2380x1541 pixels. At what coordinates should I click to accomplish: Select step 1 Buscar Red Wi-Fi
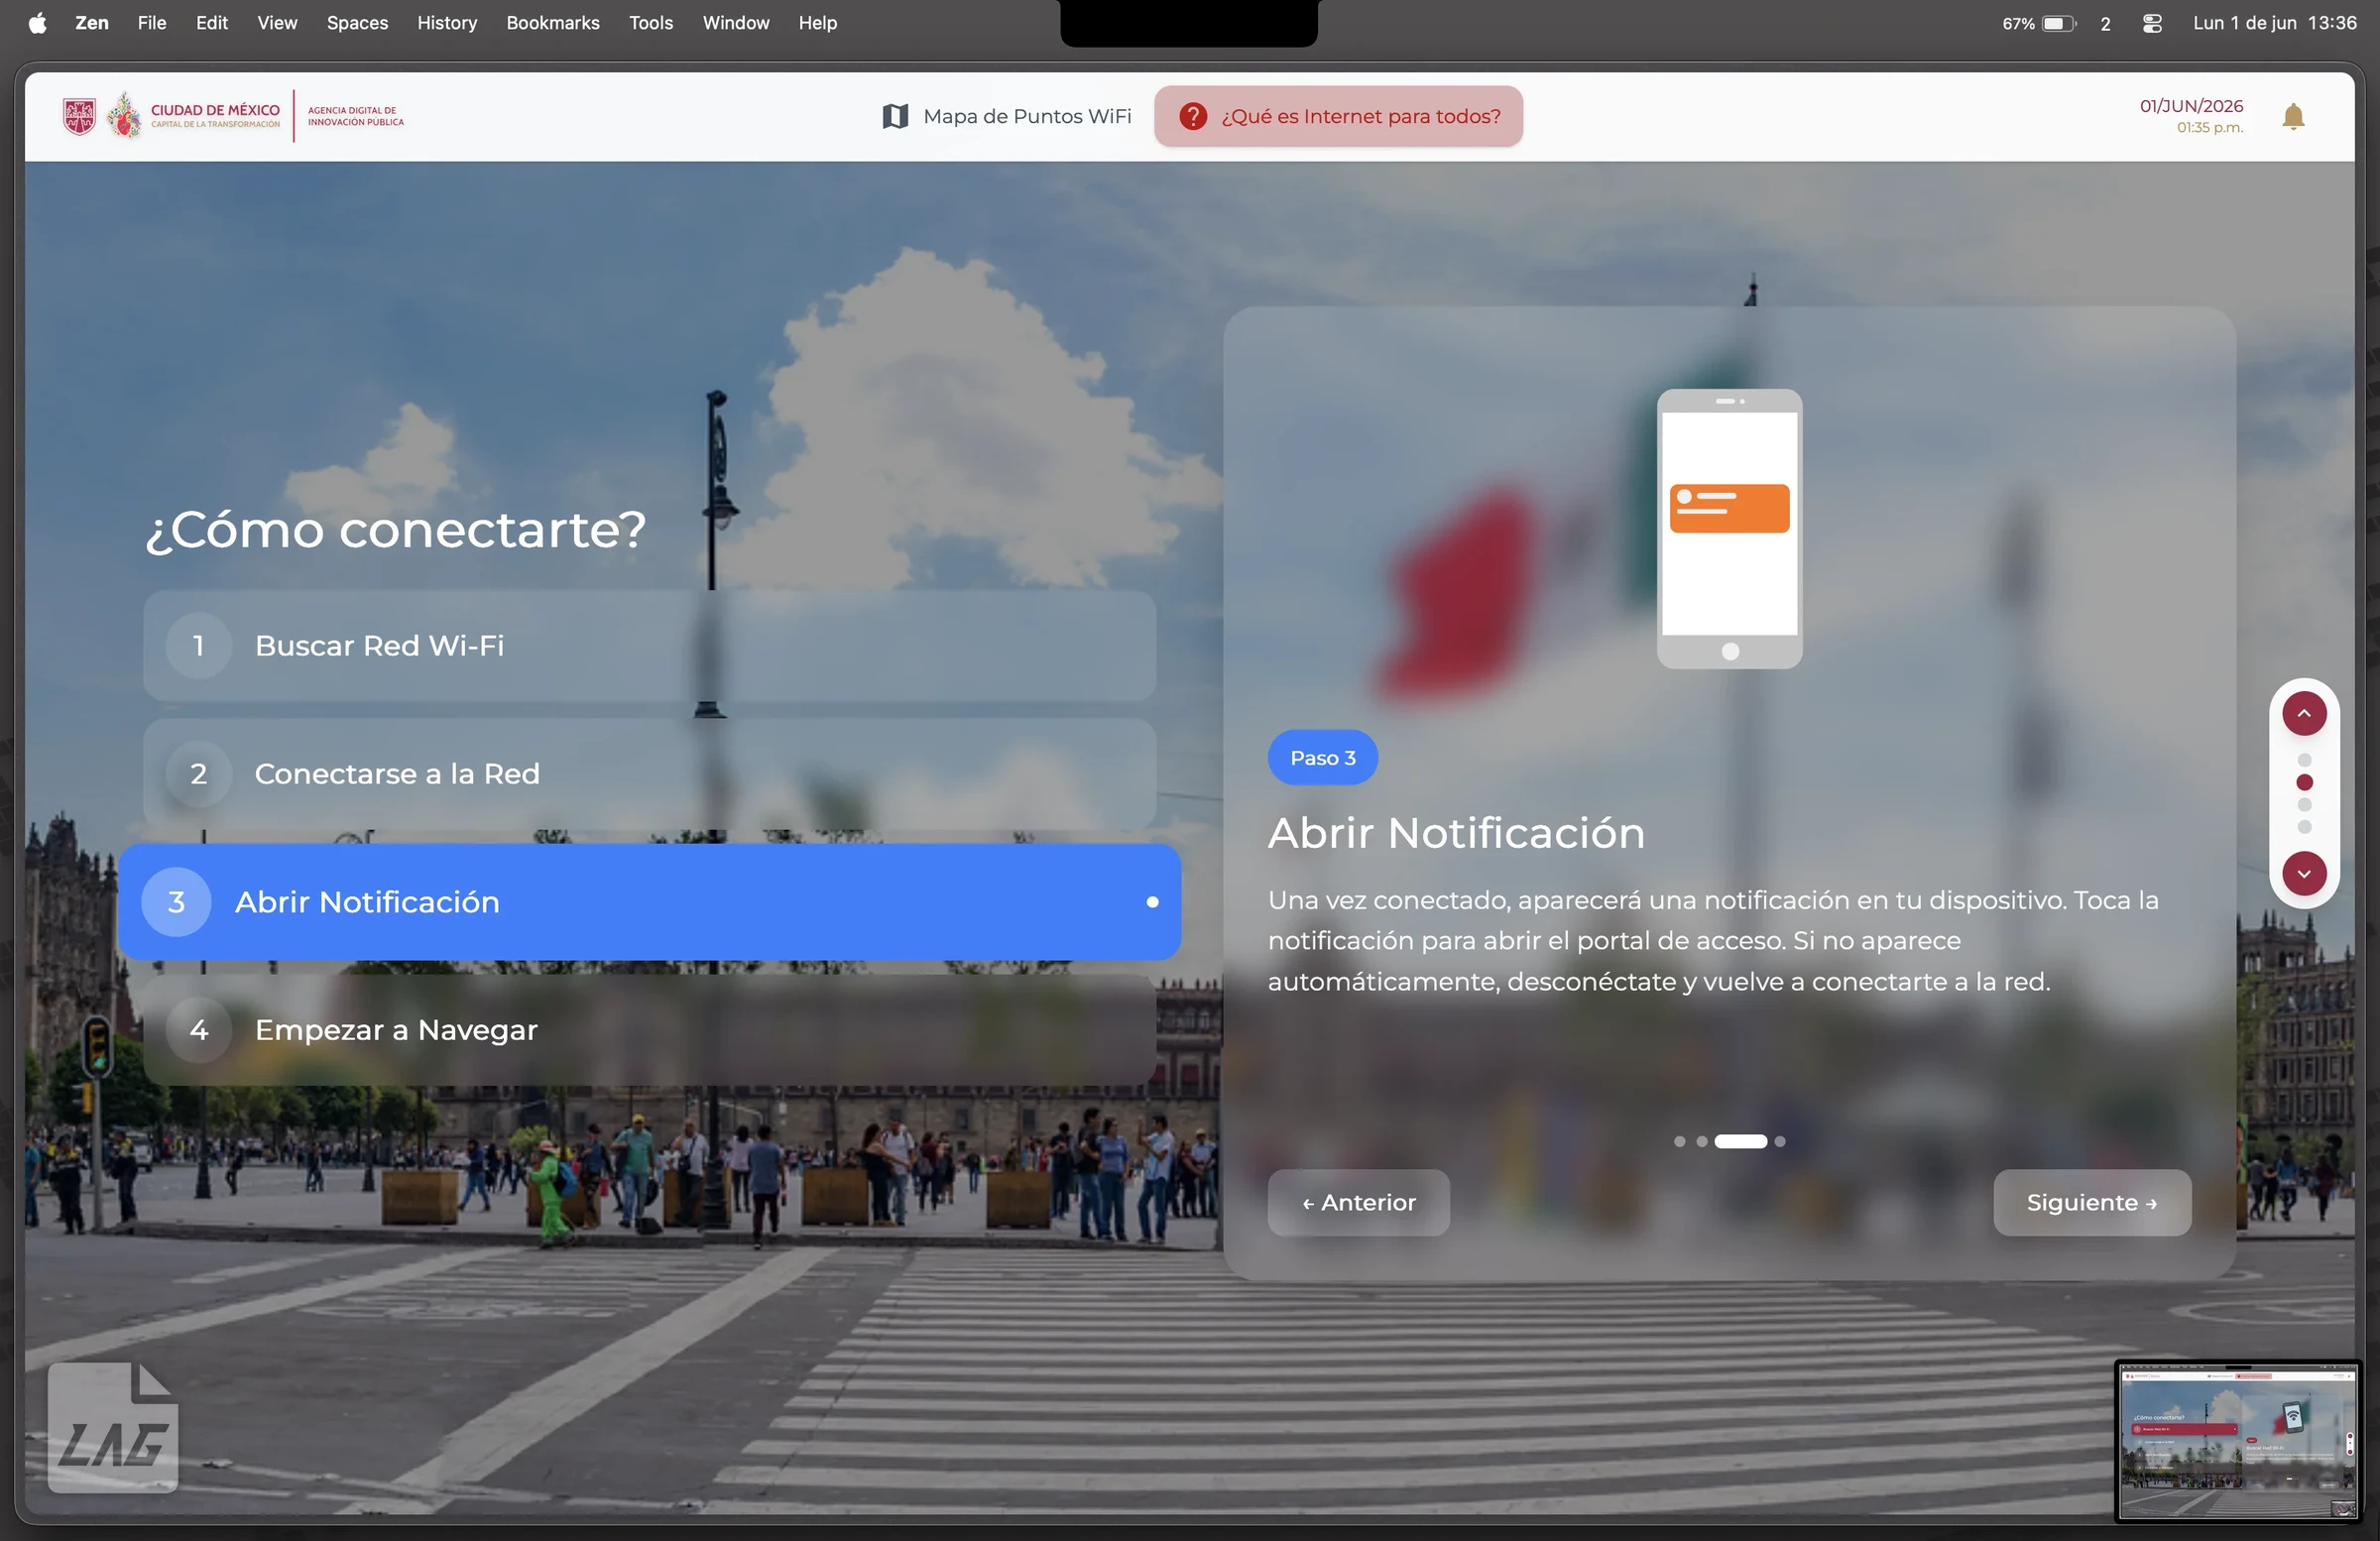pyautogui.click(x=649, y=645)
